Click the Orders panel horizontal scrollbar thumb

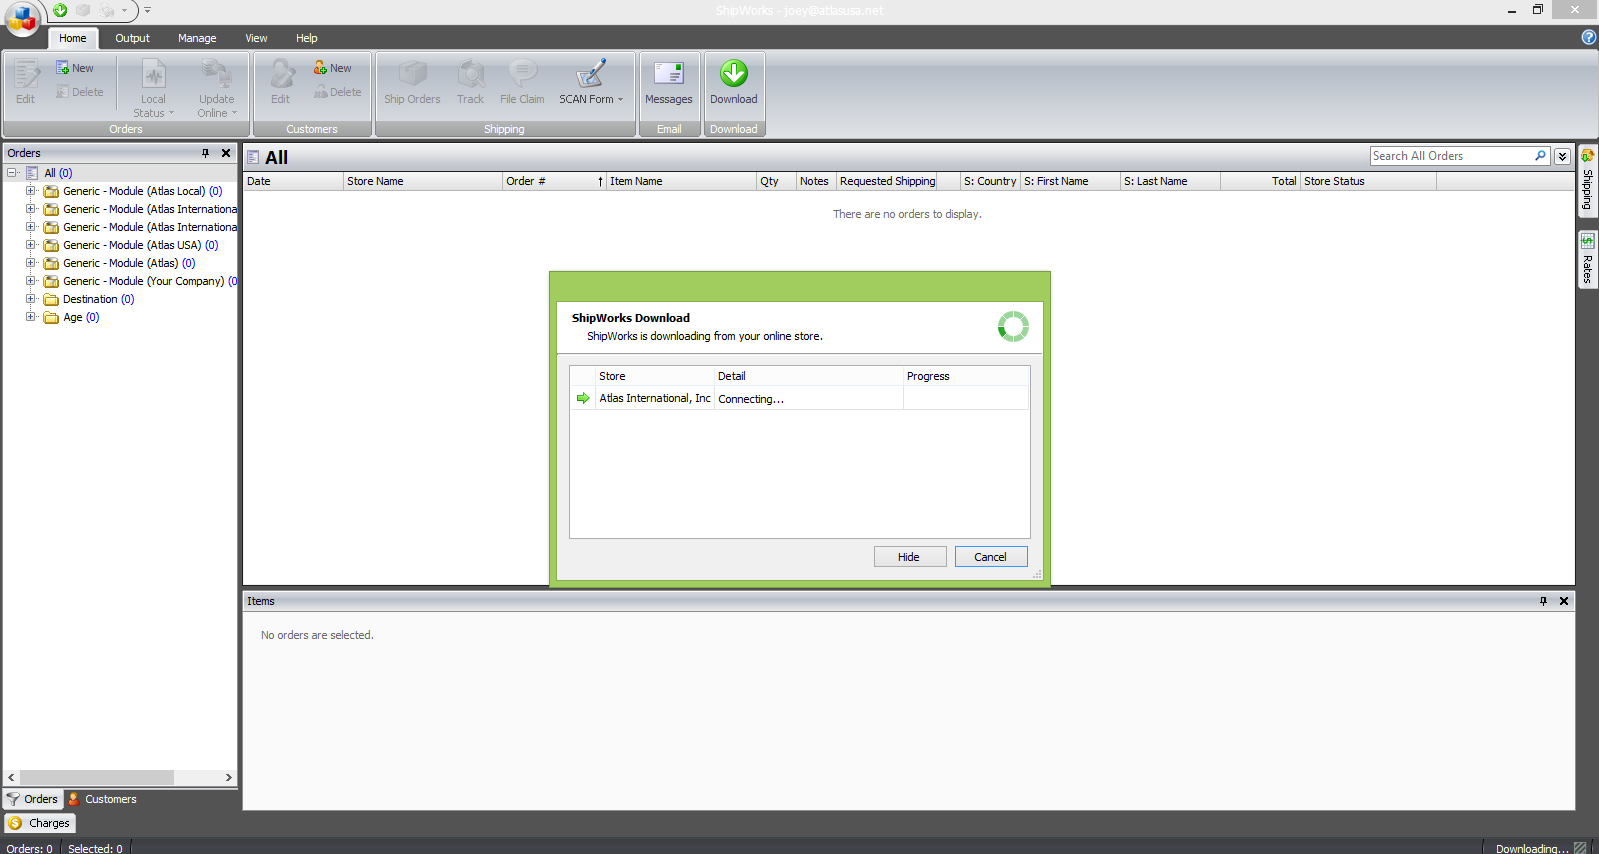(x=96, y=777)
